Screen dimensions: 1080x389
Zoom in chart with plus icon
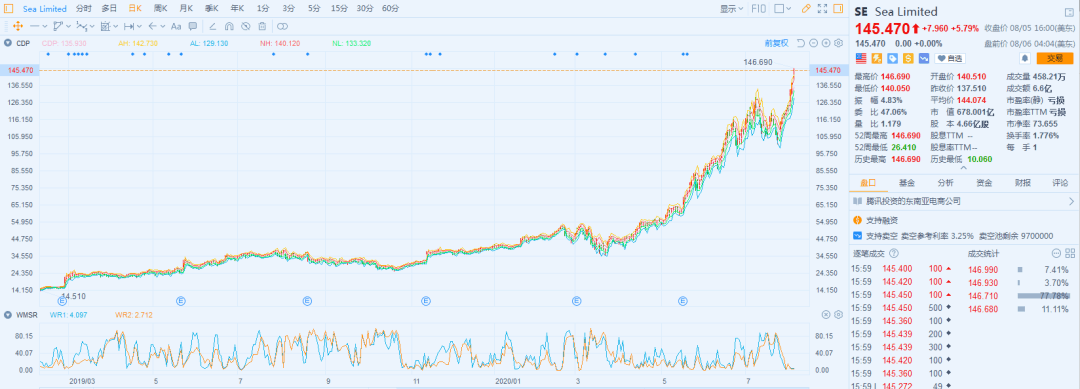(x=826, y=43)
